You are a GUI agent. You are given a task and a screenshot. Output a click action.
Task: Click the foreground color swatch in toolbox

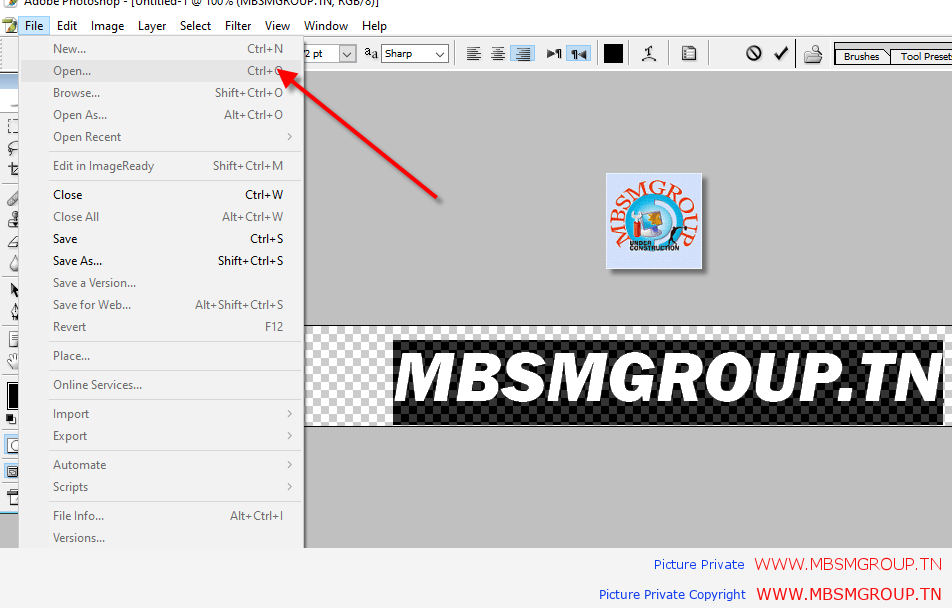12,396
